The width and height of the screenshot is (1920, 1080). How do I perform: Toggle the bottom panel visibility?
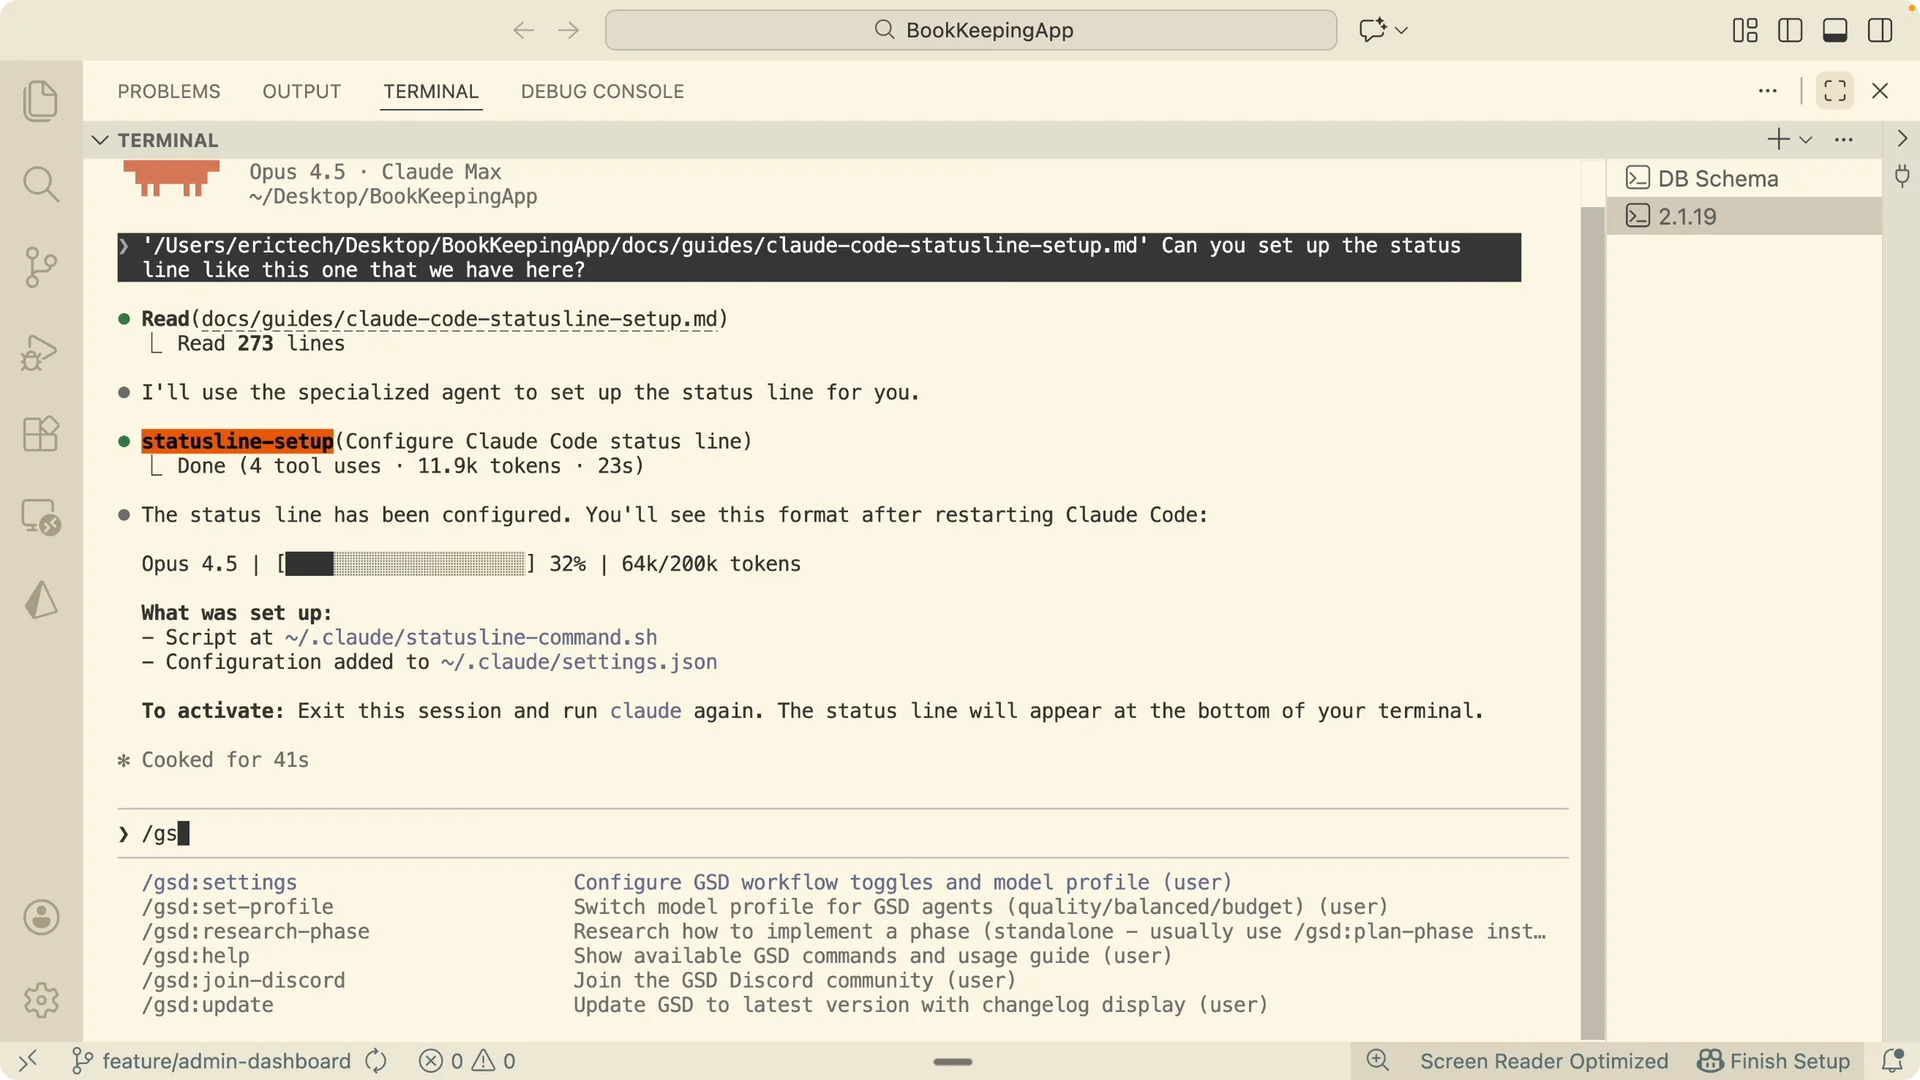[1835, 30]
